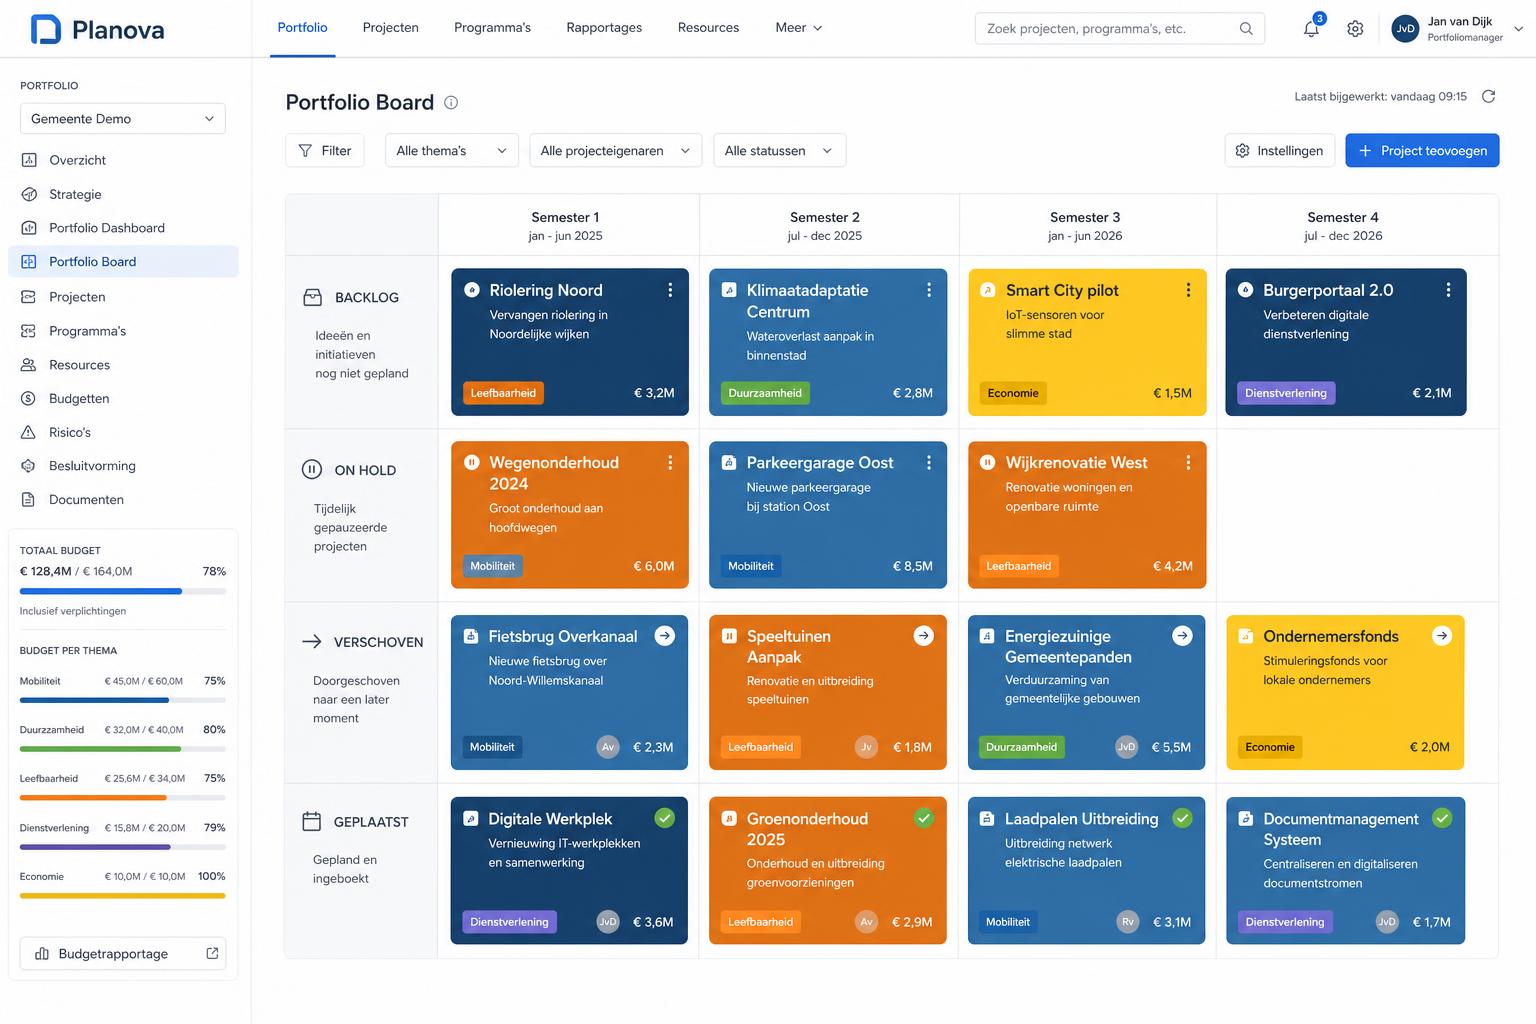Click the Backlog row inbox icon
Image resolution: width=1536 pixels, height=1024 pixels.
click(x=312, y=297)
